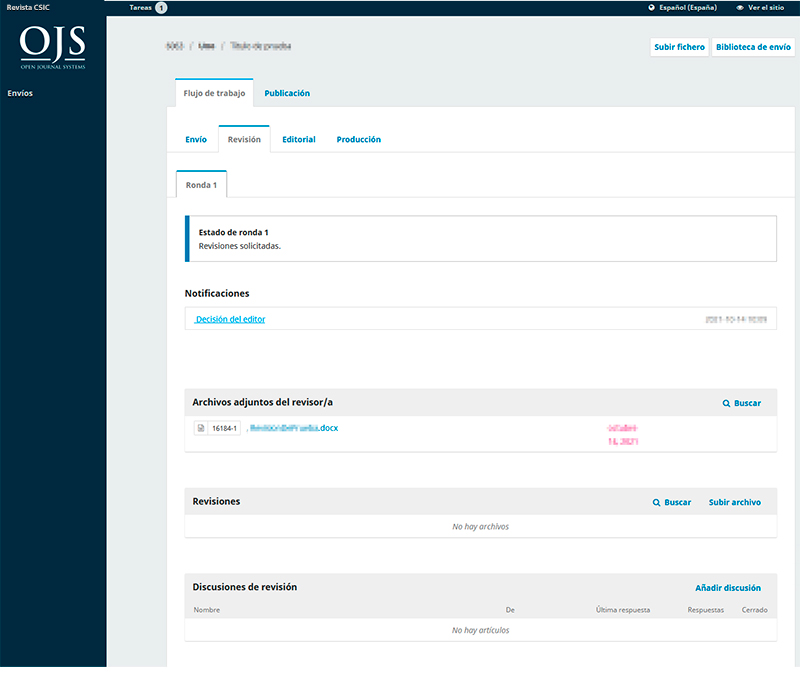Screen dimensions: 800x690
Task: Click the document icon for file 16184-1
Action: click(201, 428)
